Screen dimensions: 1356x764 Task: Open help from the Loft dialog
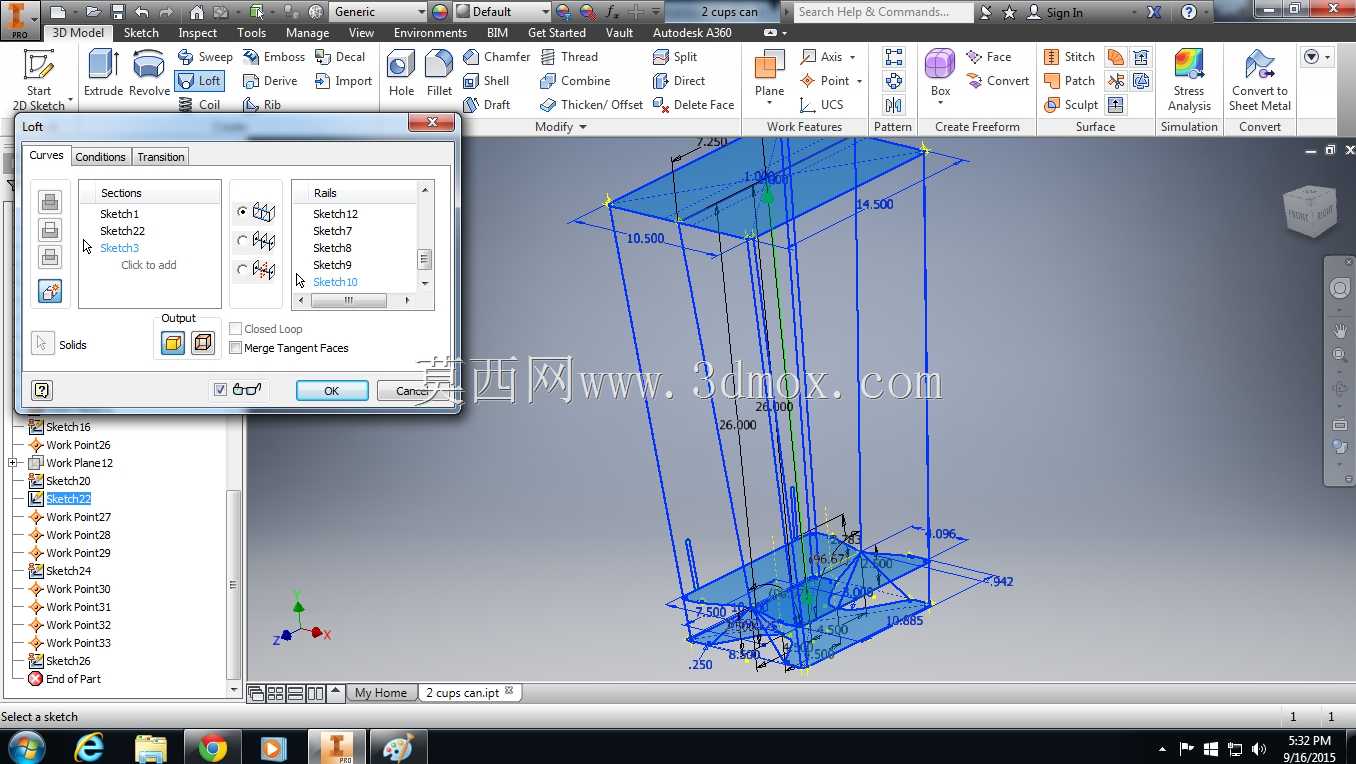point(41,390)
